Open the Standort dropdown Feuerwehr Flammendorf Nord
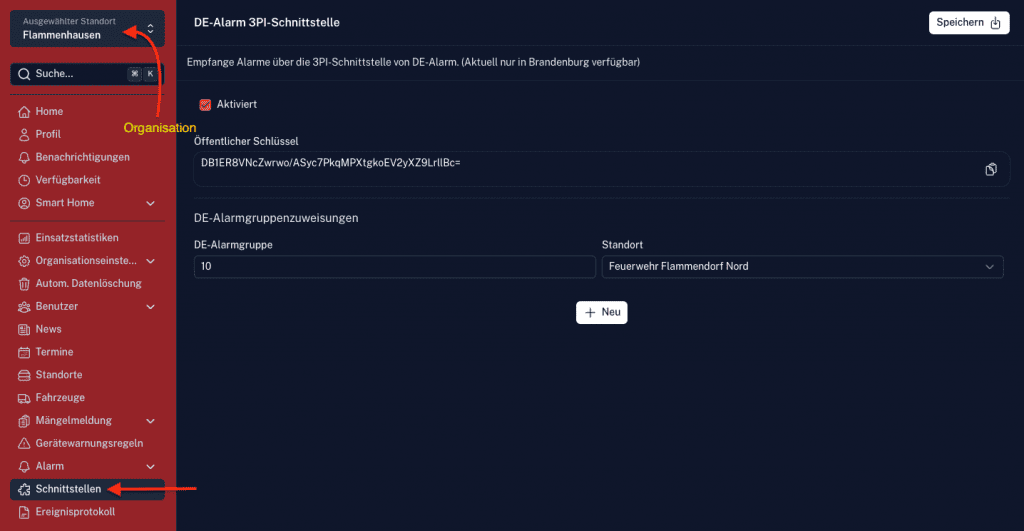Screen dimensions: 1024x531 [x=802, y=267]
